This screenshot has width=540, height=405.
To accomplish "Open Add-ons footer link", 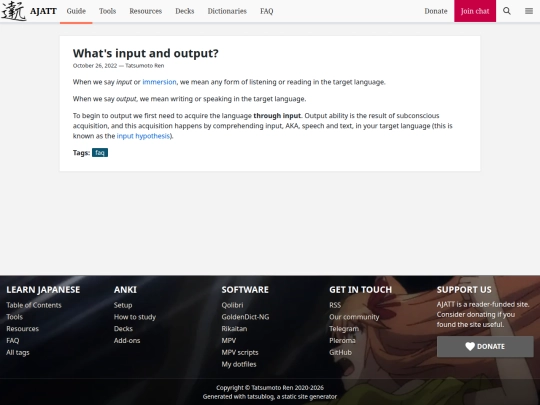I will point(127,341).
